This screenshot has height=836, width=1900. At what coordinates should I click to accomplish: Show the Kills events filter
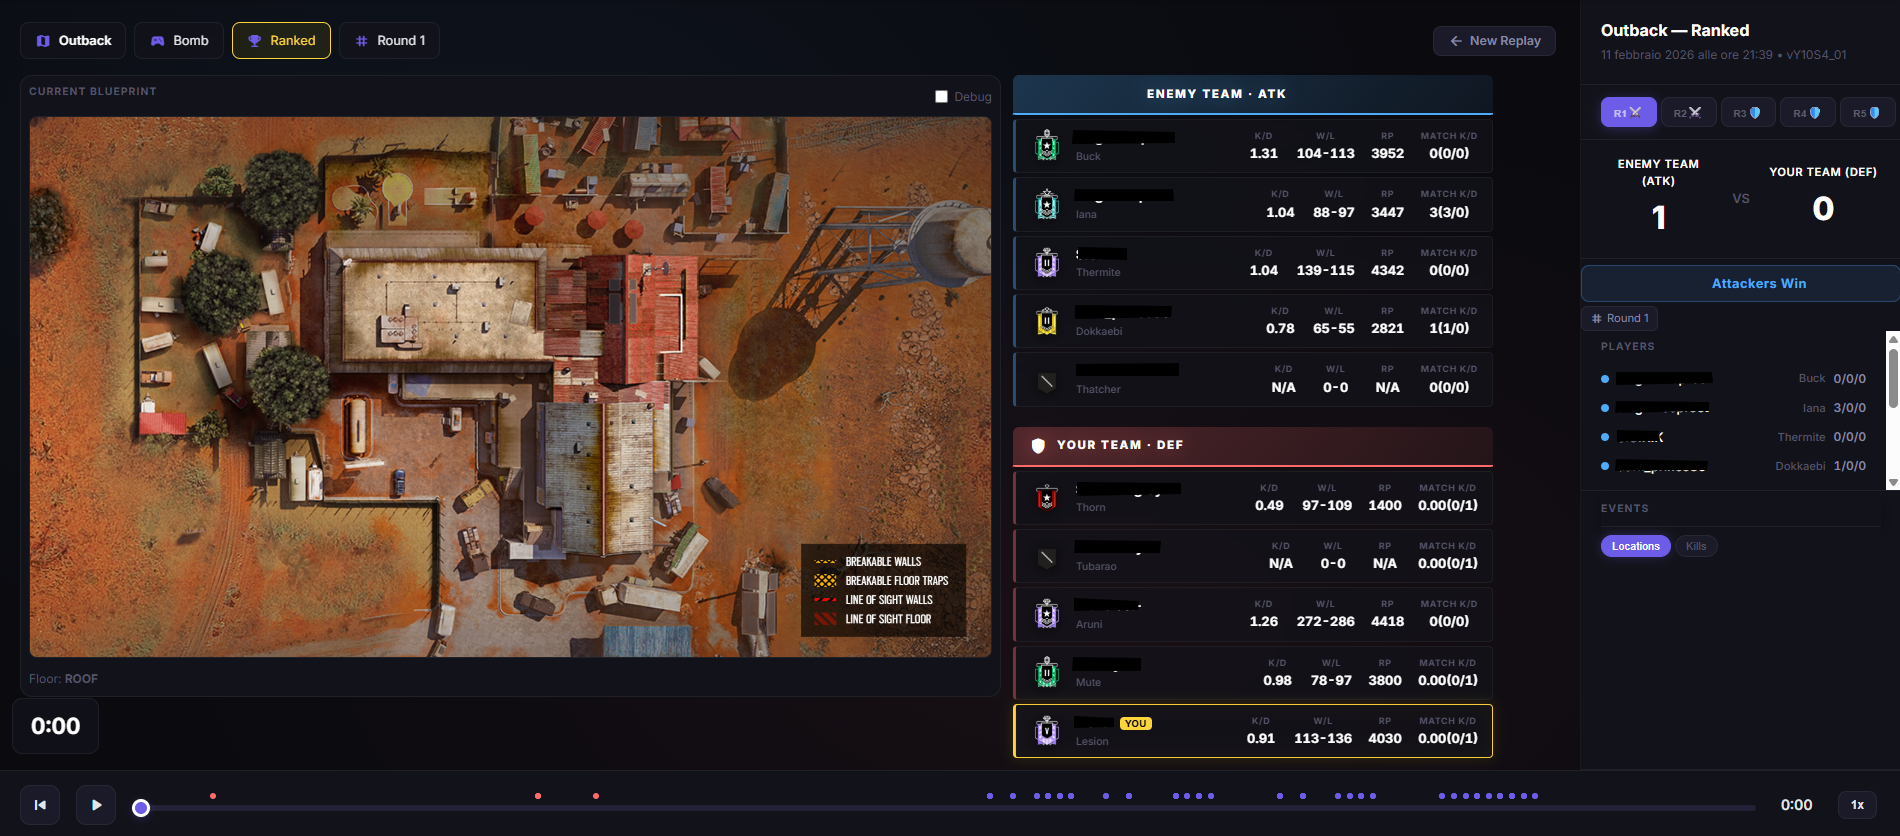click(x=1696, y=546)
